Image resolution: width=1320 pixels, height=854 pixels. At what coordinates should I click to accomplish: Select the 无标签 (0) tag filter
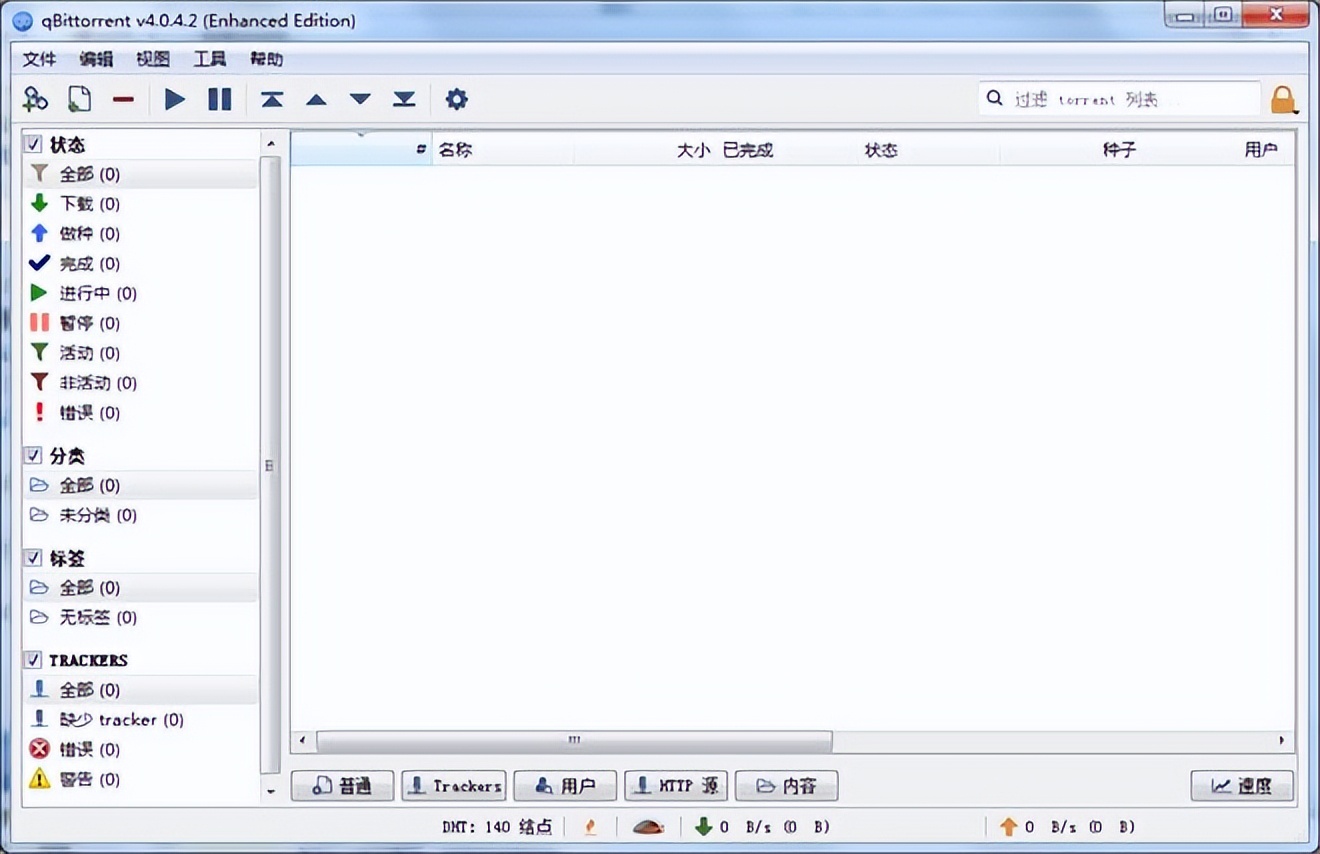point(140,617)
